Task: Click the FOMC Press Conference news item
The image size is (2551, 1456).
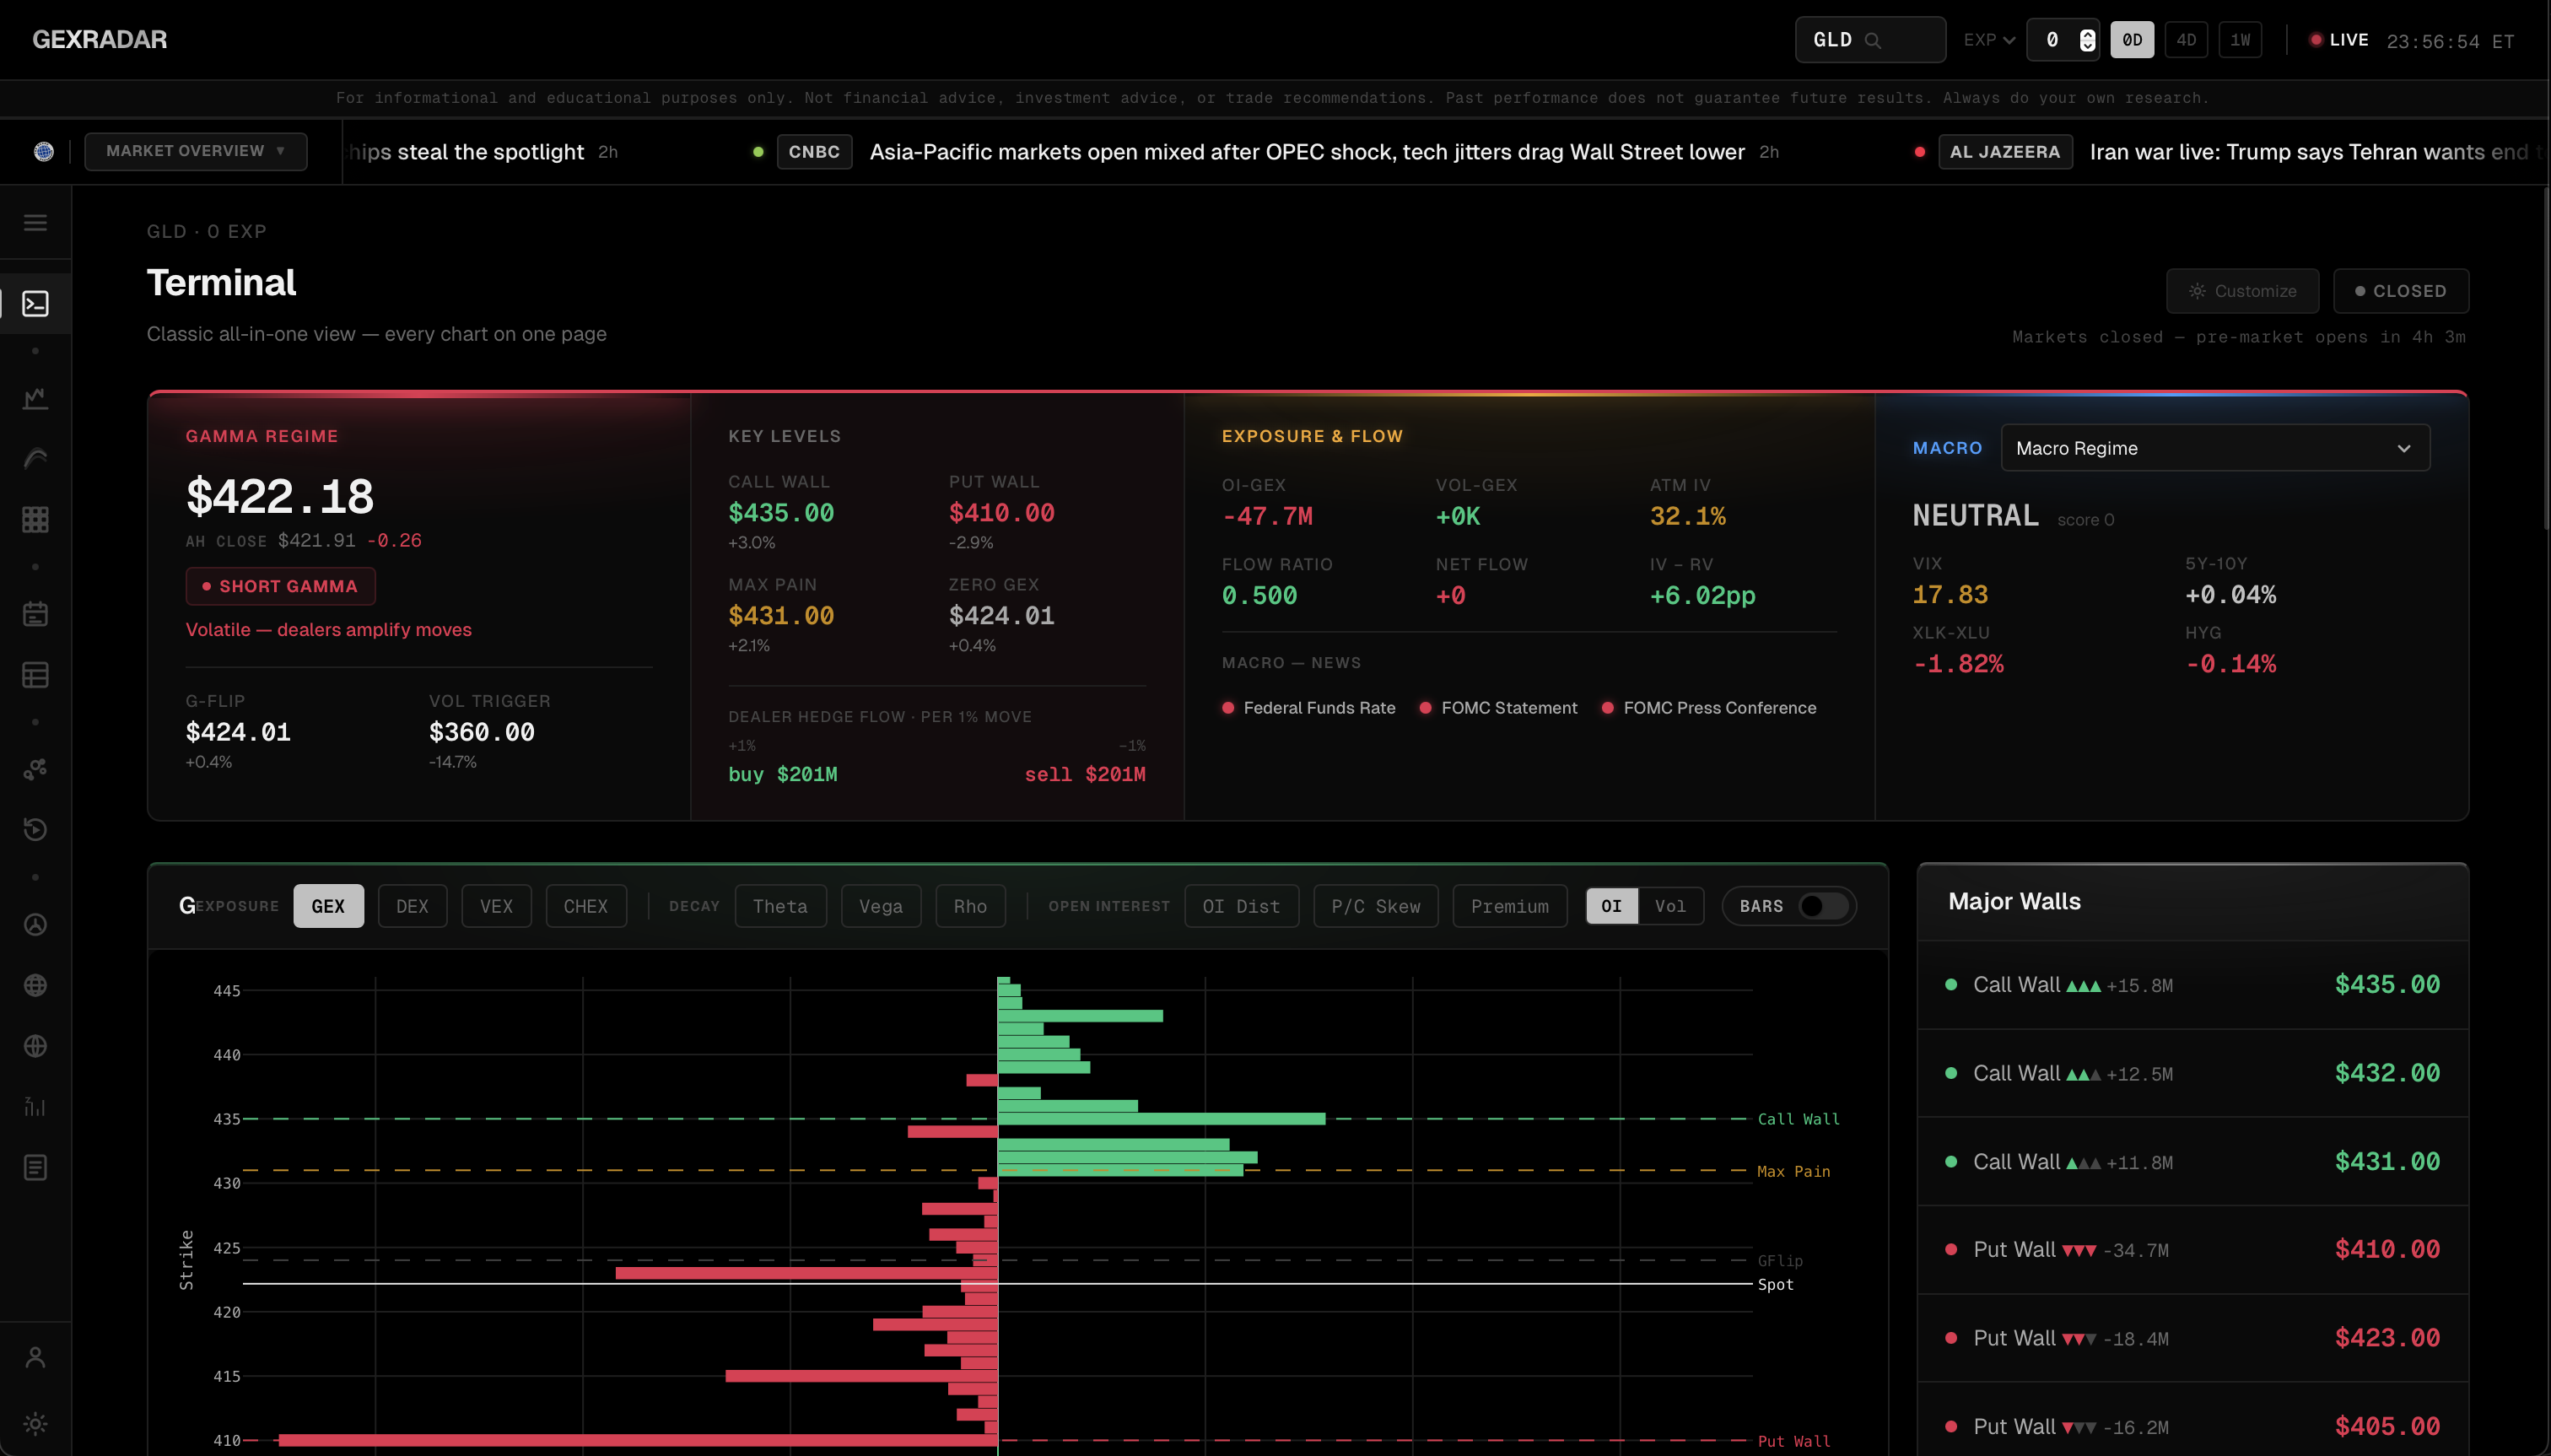Action: point(1709,708)
